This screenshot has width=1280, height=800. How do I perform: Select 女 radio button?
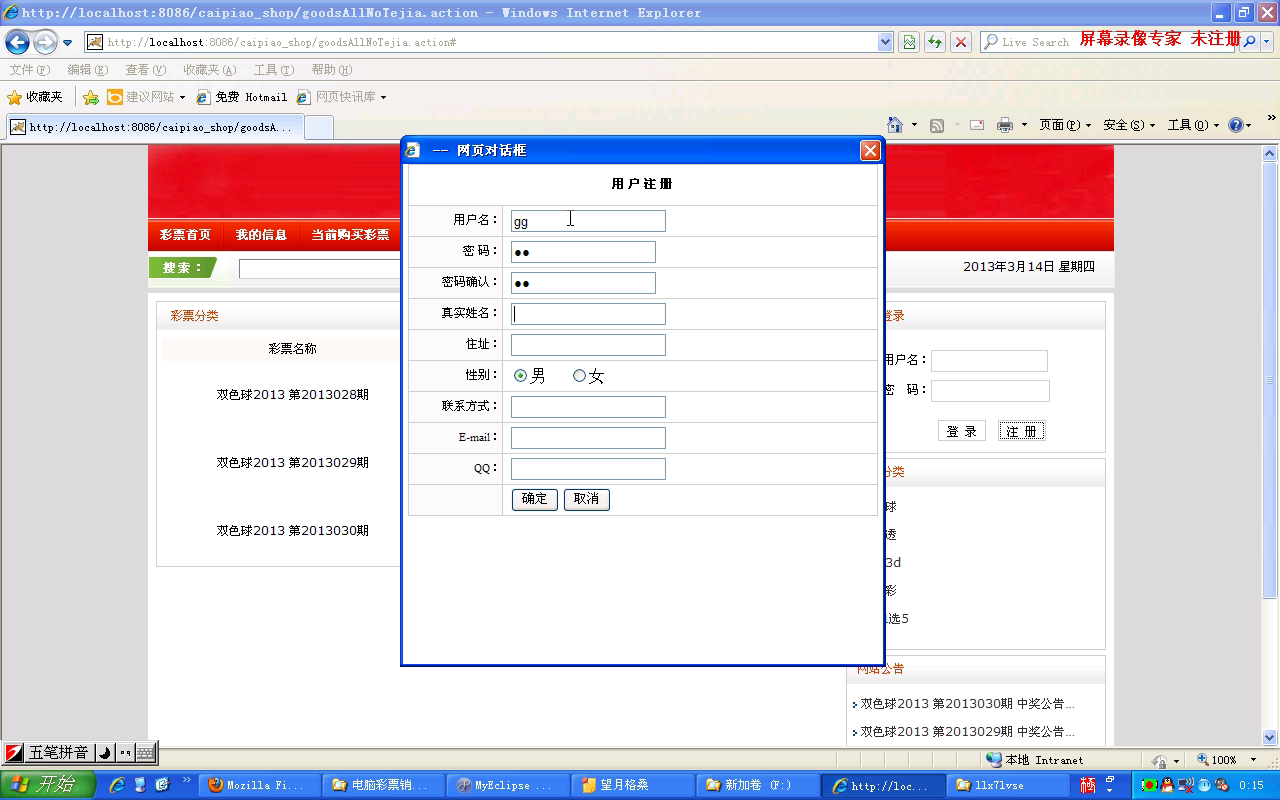point(579,376)
